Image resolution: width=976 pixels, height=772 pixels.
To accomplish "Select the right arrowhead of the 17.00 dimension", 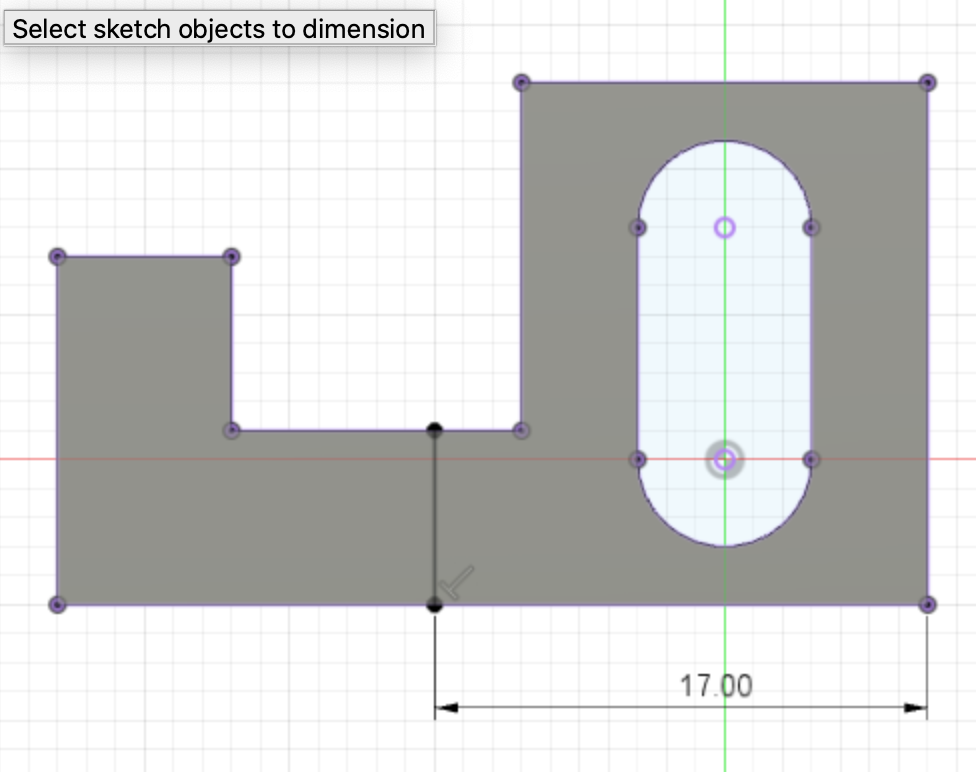I will [x=914, y=707].
